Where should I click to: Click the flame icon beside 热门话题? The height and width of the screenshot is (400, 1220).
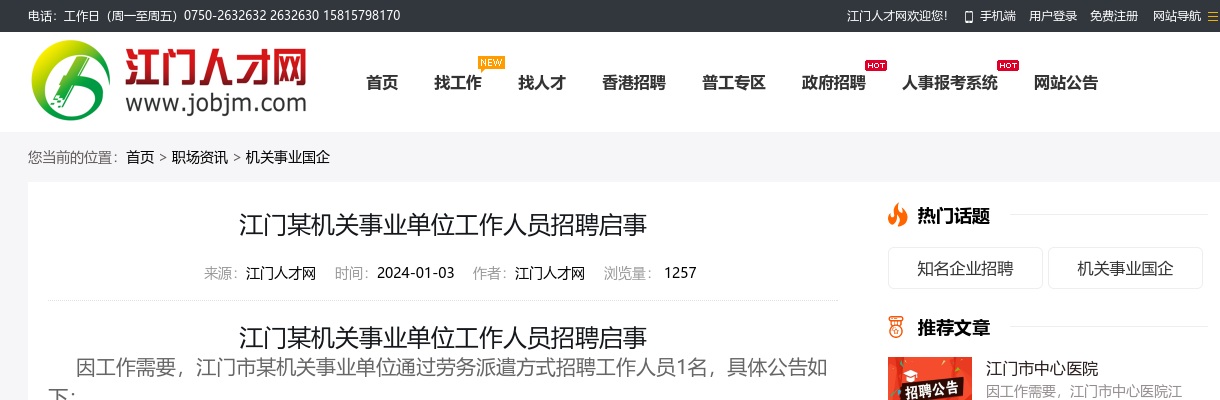(897, 215)
